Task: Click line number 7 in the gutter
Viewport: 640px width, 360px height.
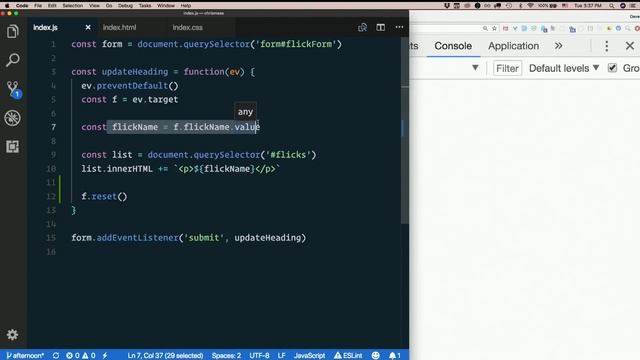Action: pyautogui.click(x=53, y=127)
